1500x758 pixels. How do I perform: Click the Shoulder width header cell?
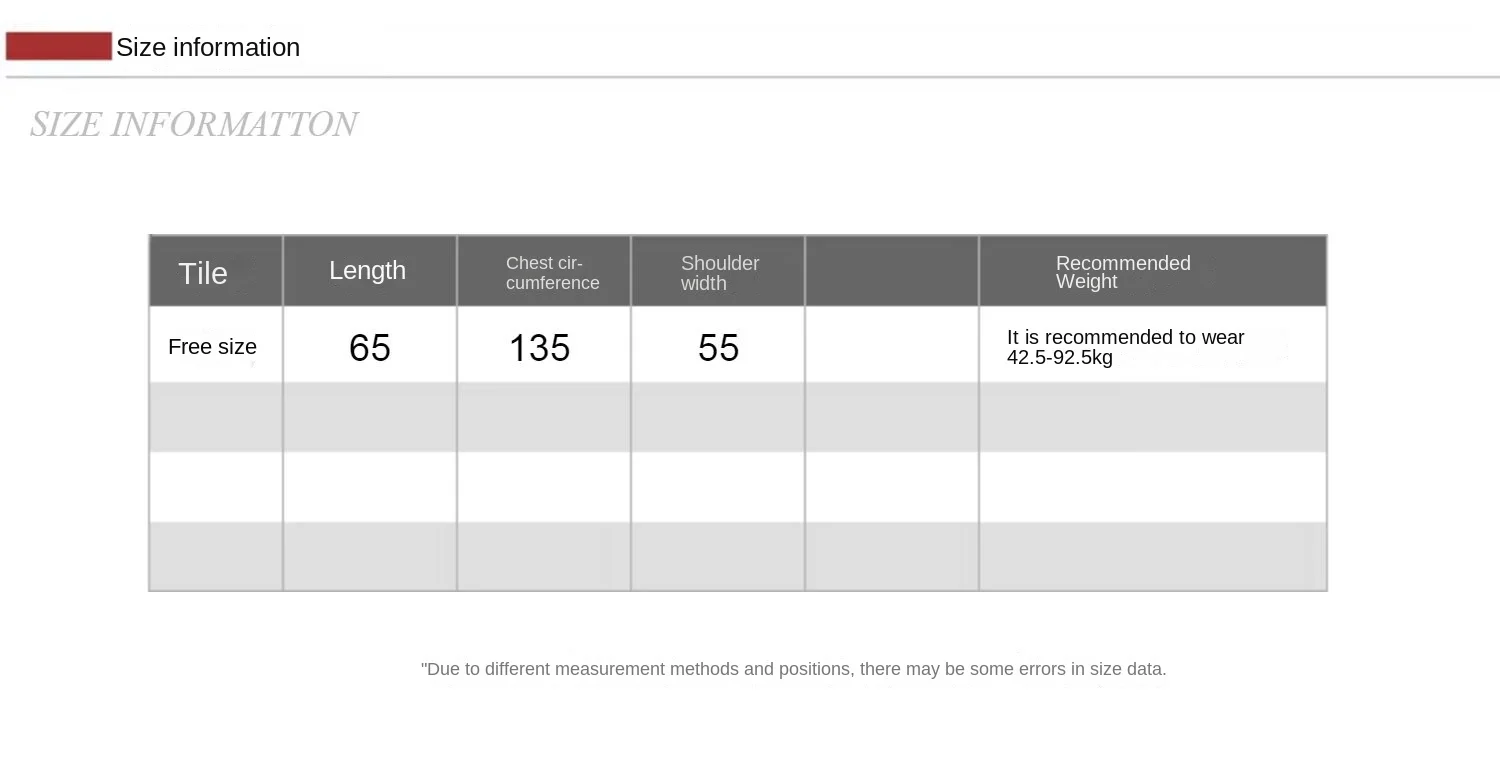pos(718,272)
